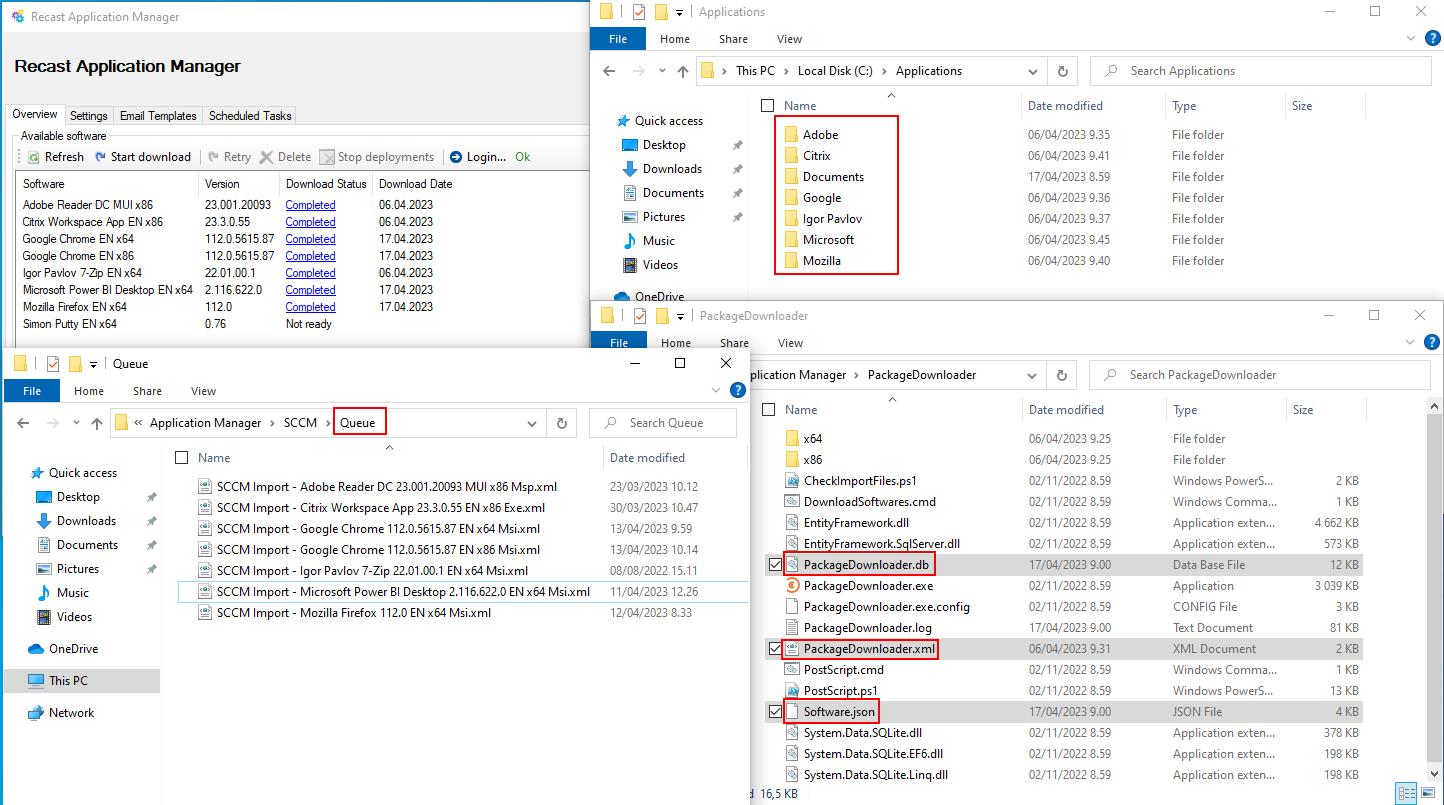This screenshot has height=805, width=1444.
Task: Go back in the Queue window
Action: point(24,423)
